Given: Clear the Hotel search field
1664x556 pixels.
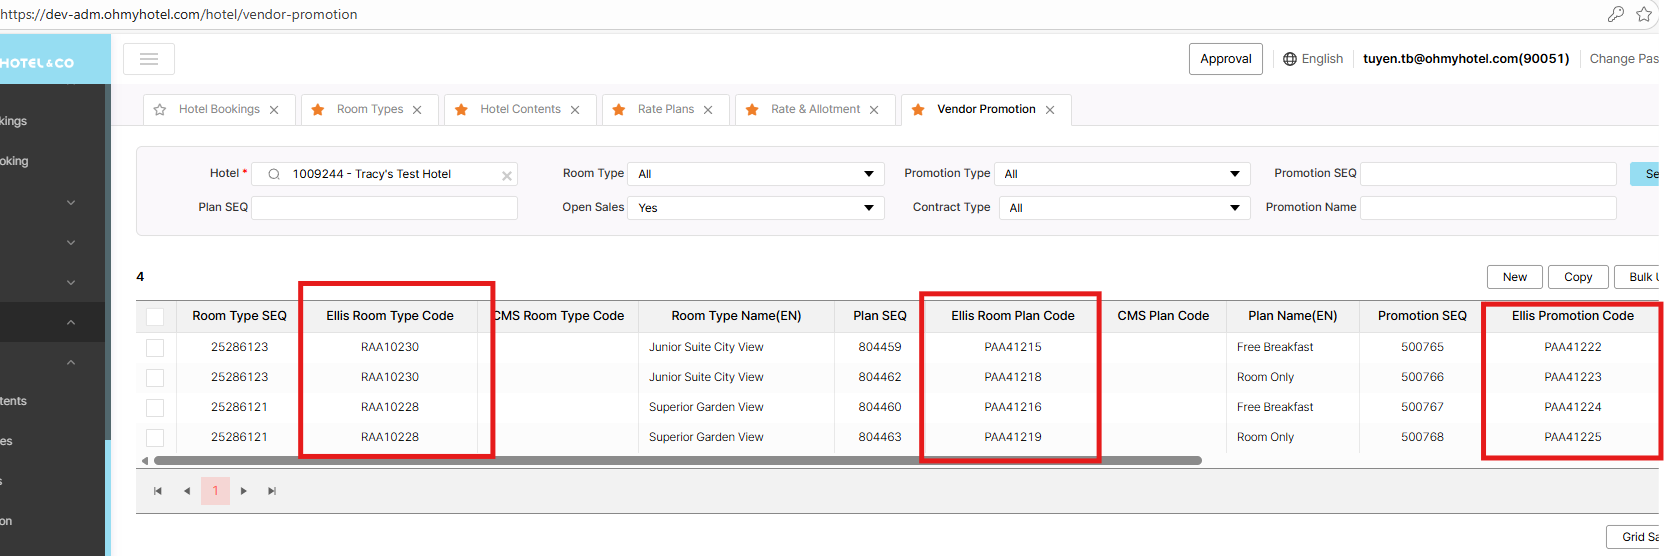Looking at the screenshot, I should (x=507, y=175).
